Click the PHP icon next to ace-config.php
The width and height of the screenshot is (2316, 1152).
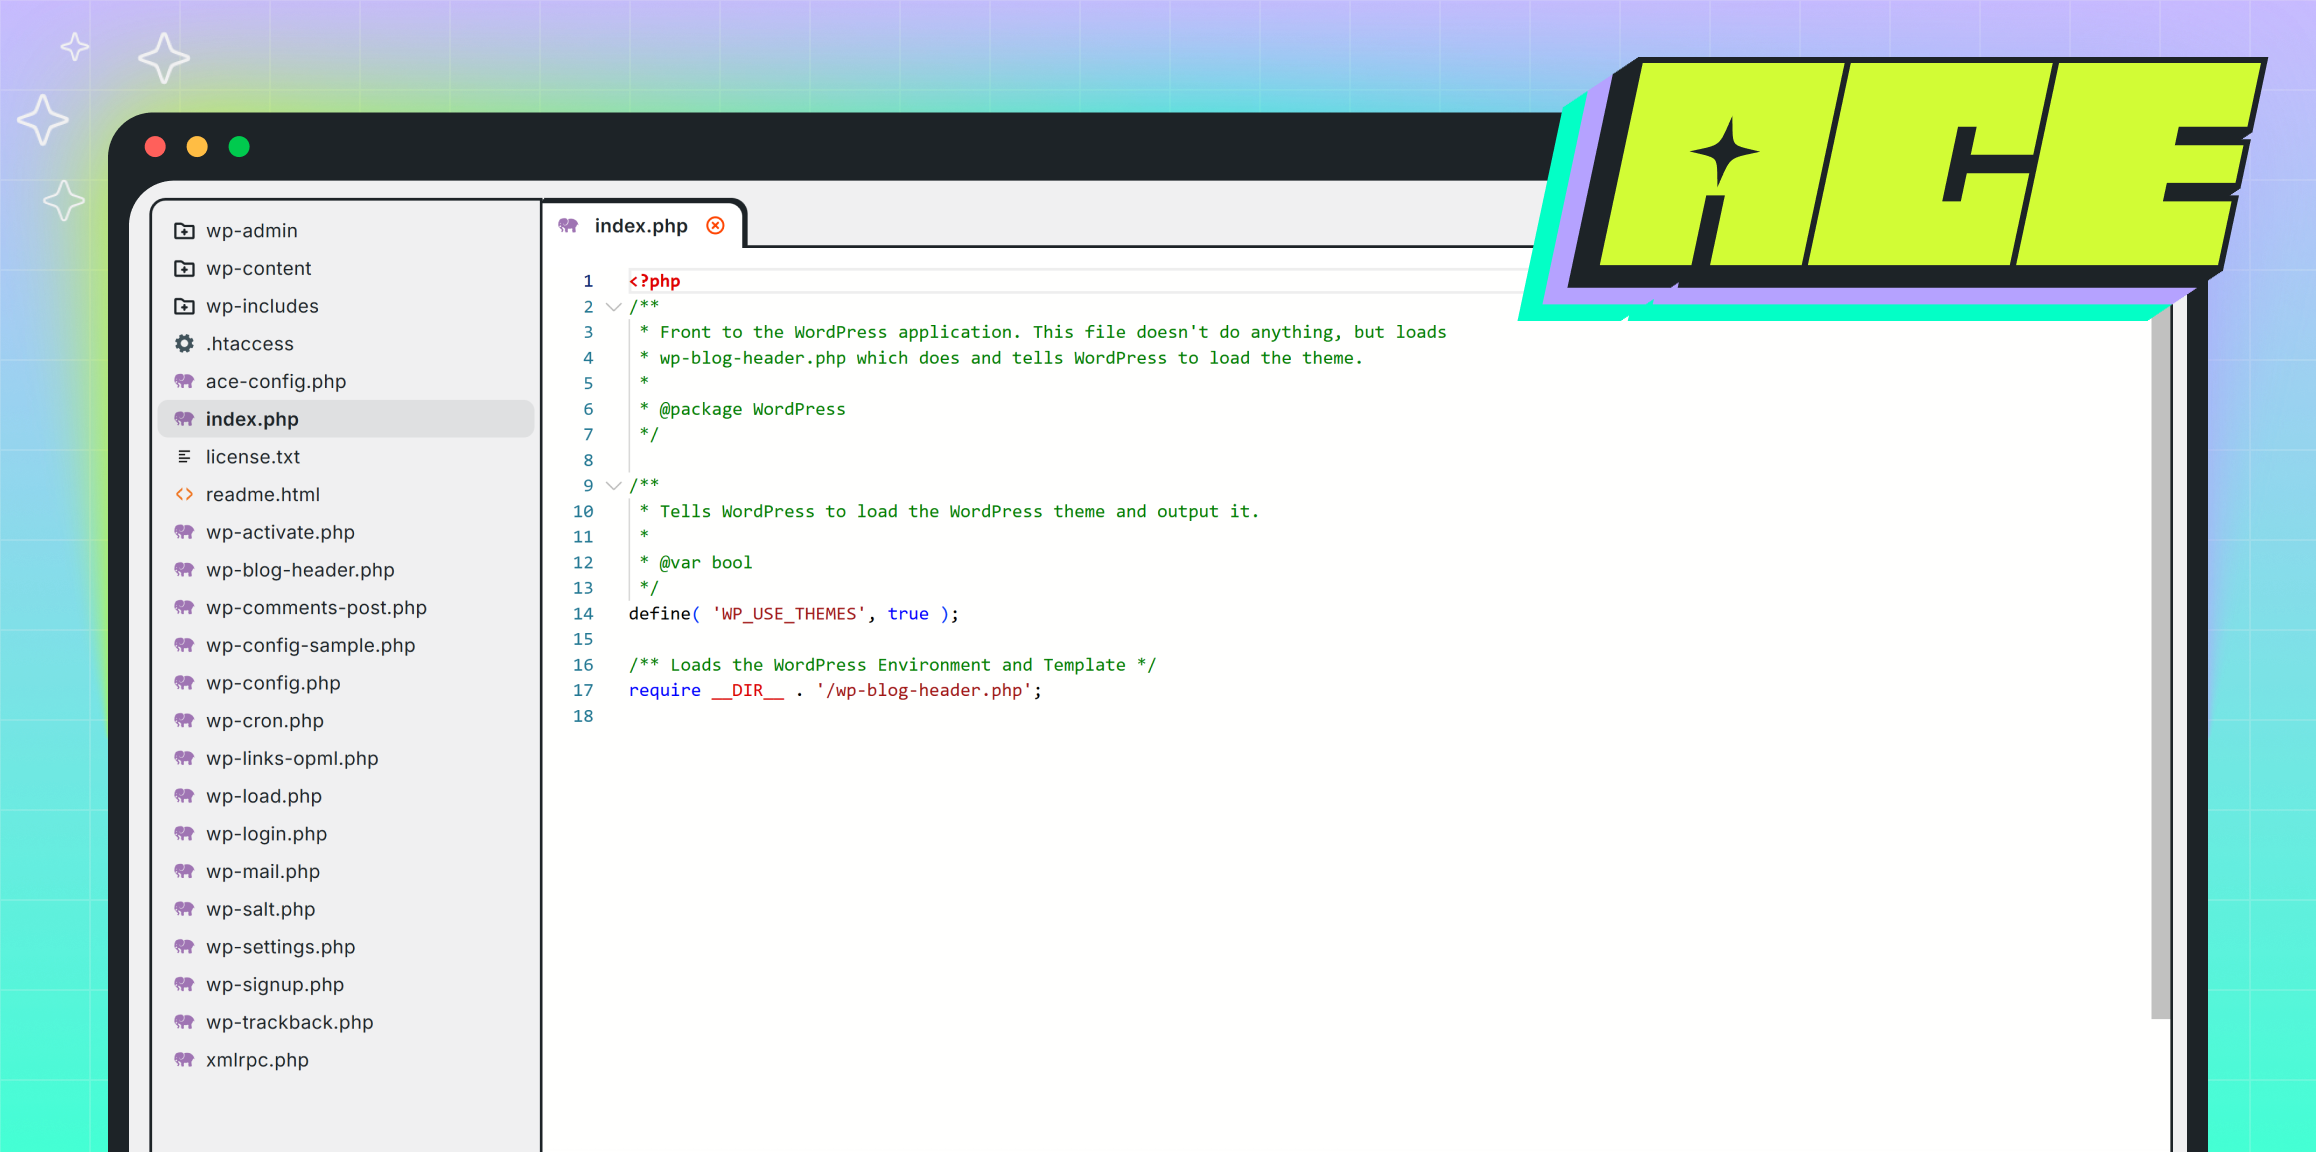click(x=184, y=381)
